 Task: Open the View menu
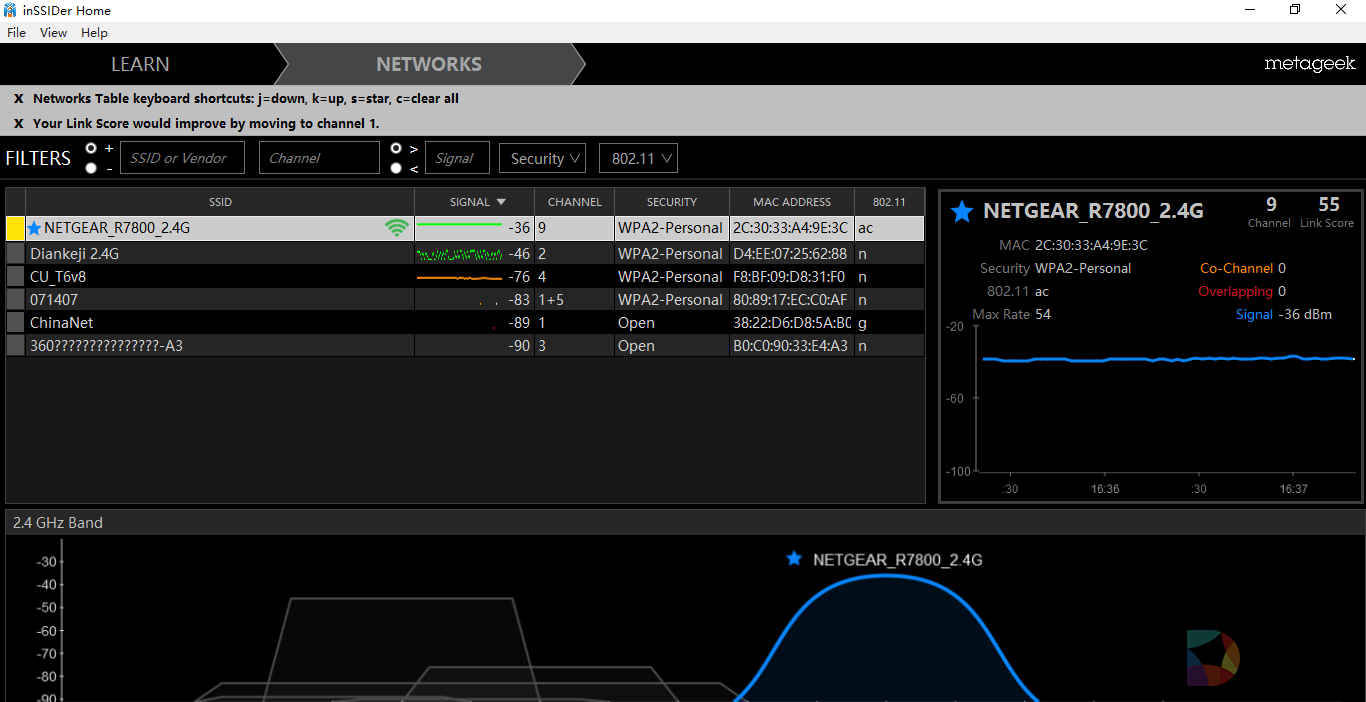coord(53,33)
